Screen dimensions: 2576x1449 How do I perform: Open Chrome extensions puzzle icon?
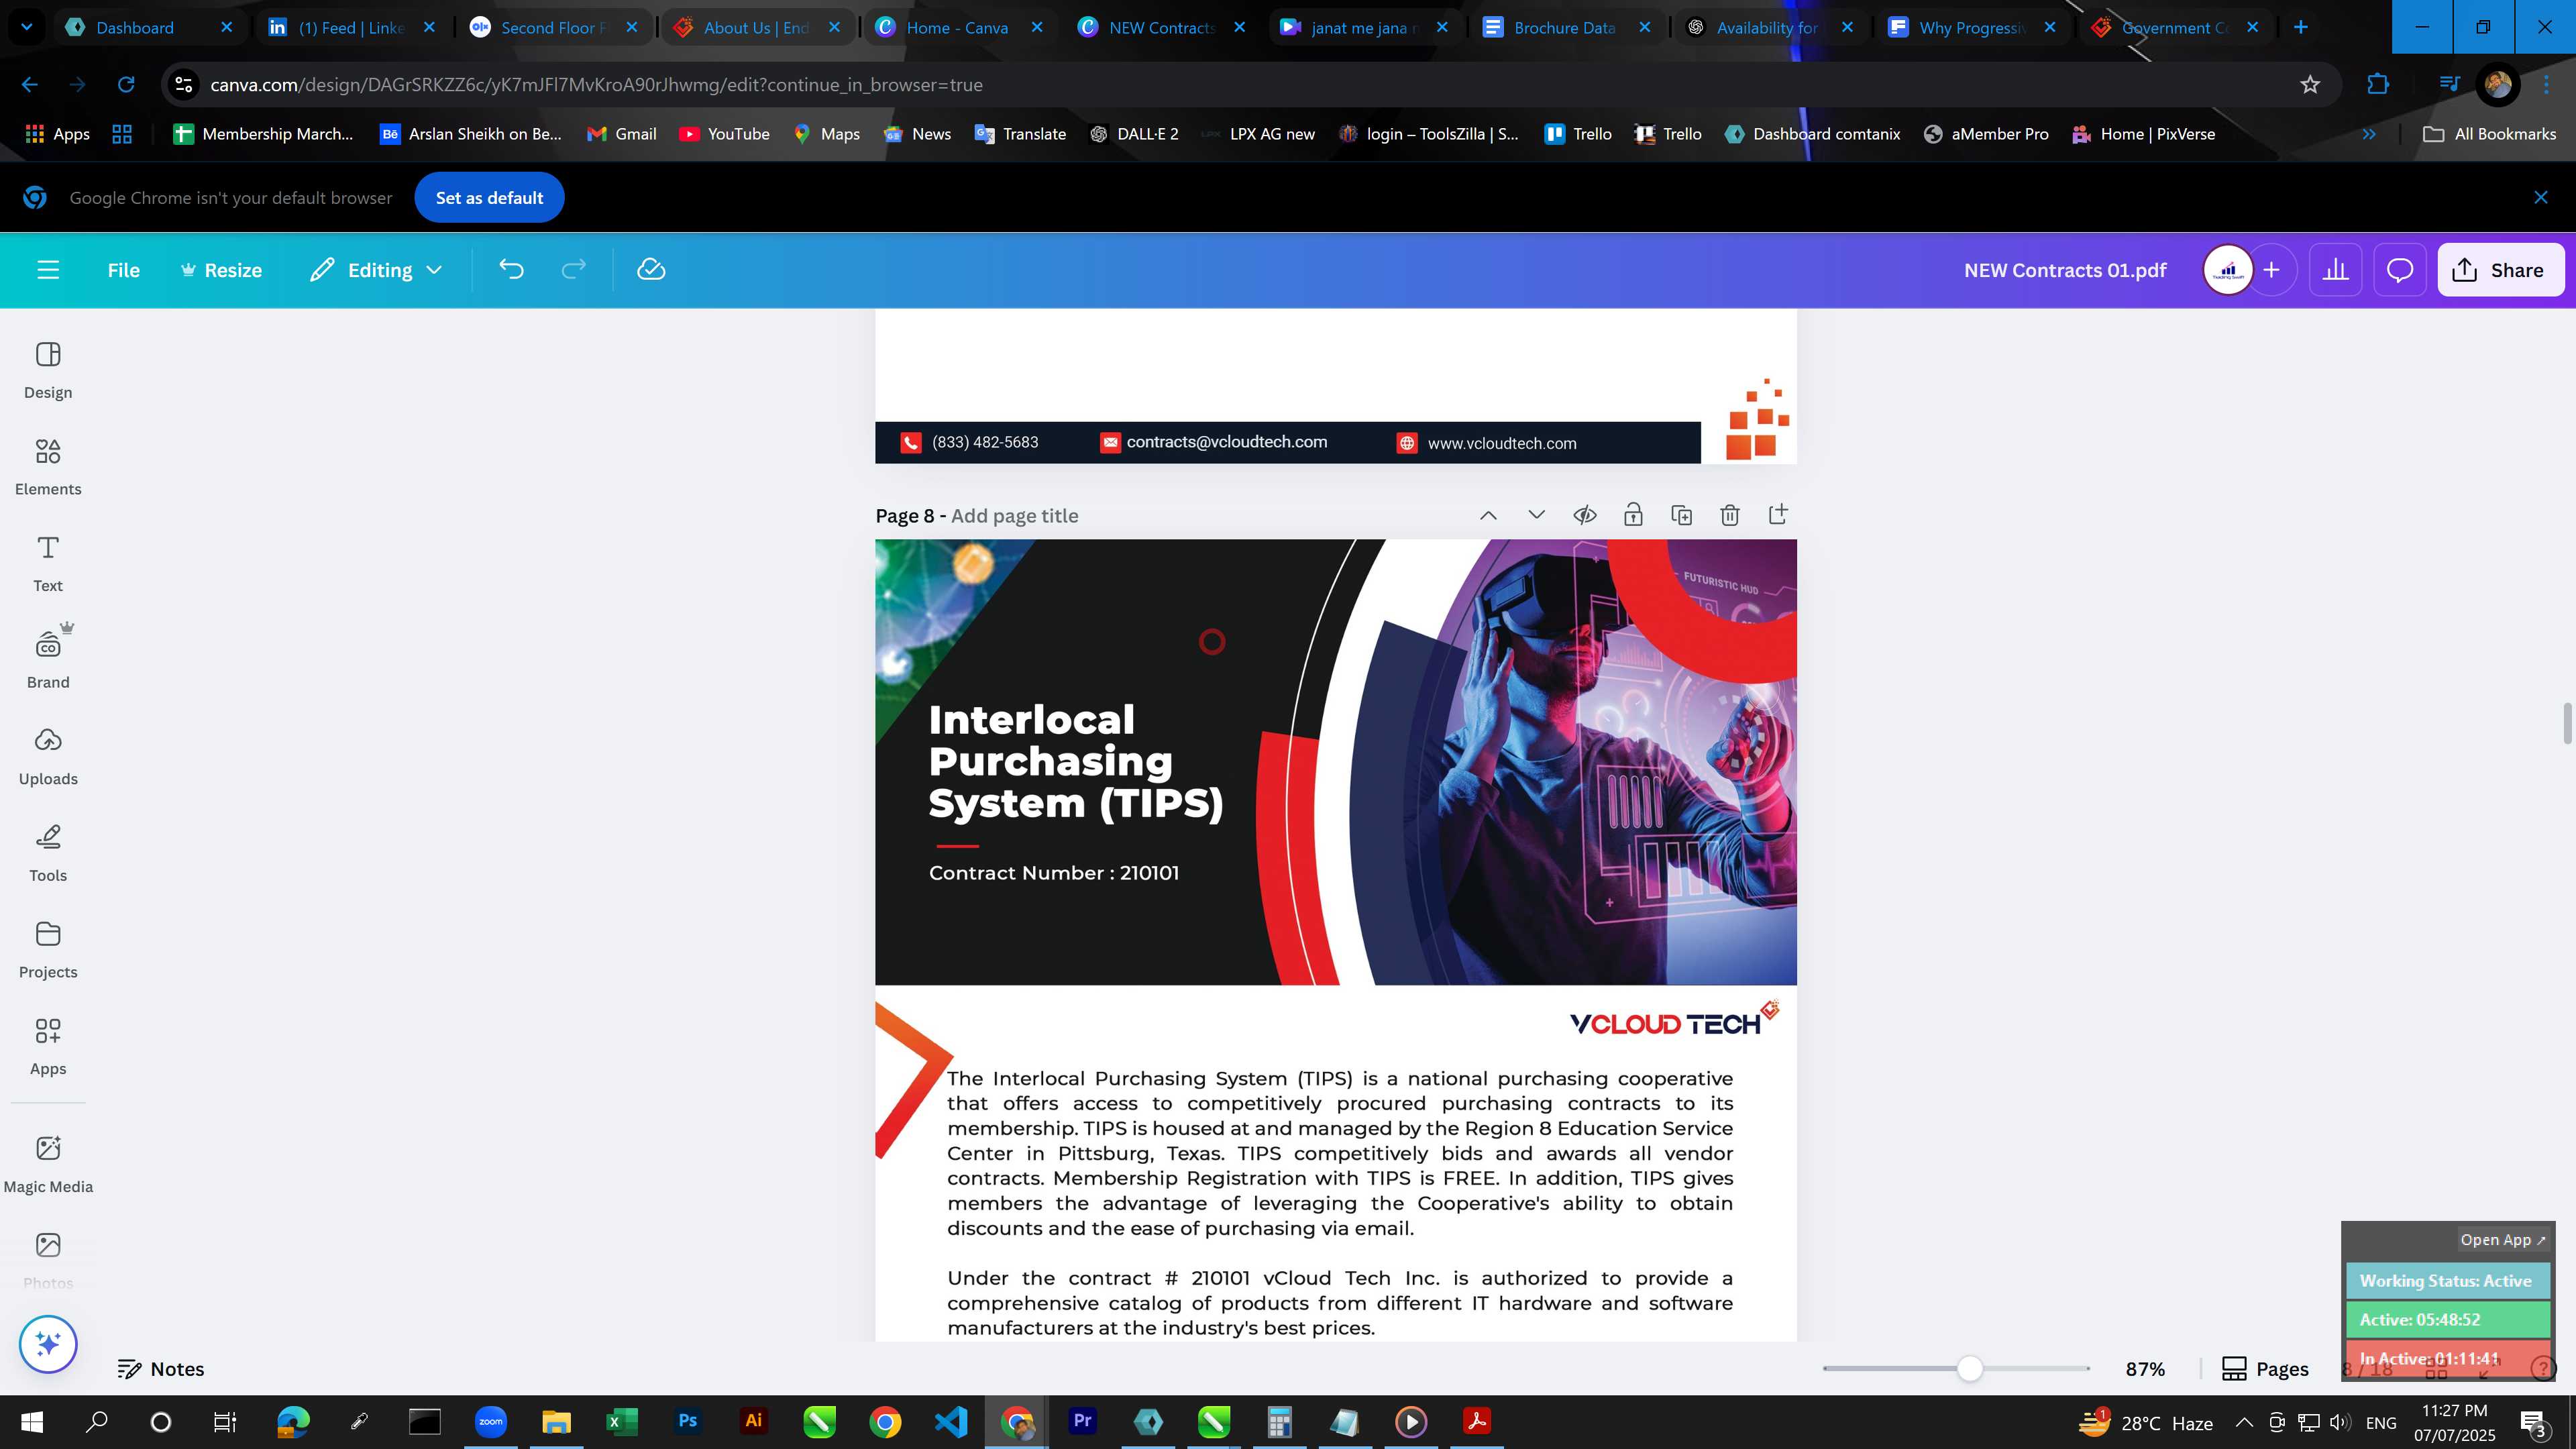(x=2378, y=85)
